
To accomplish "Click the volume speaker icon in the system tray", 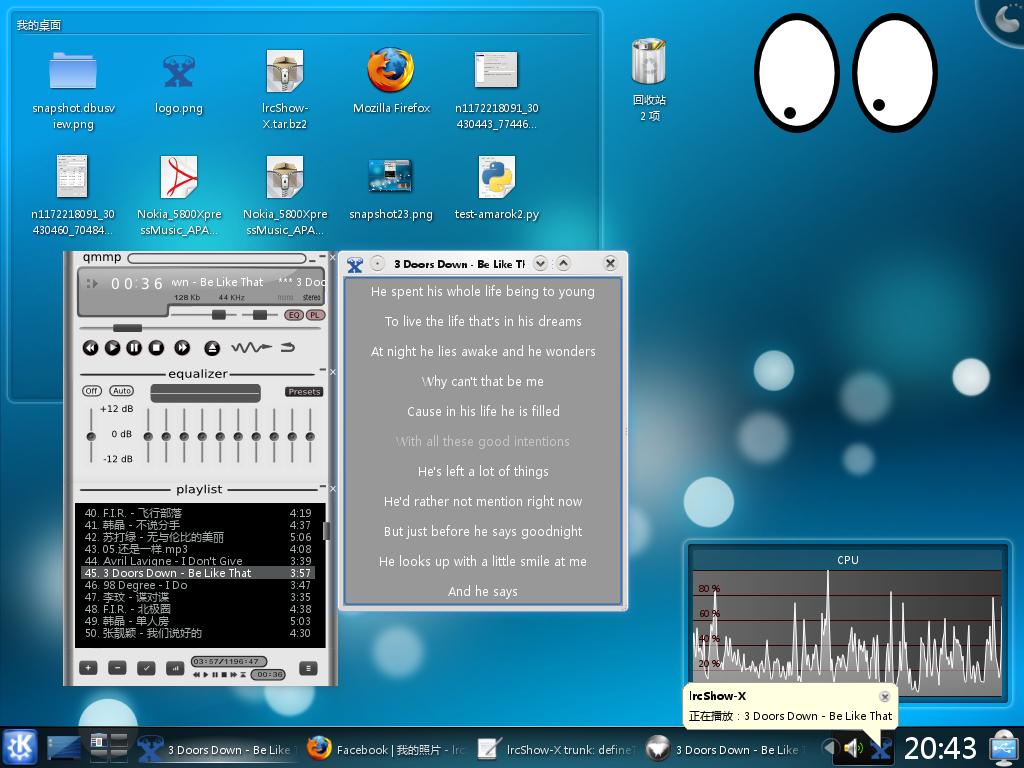I will 853,748.
